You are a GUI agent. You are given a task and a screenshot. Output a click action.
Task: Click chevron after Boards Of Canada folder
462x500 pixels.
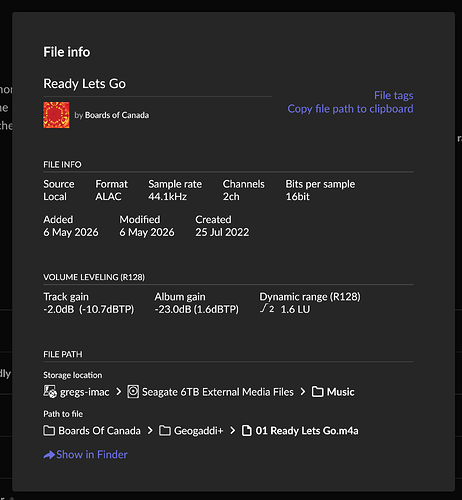(x=150, y=430)
